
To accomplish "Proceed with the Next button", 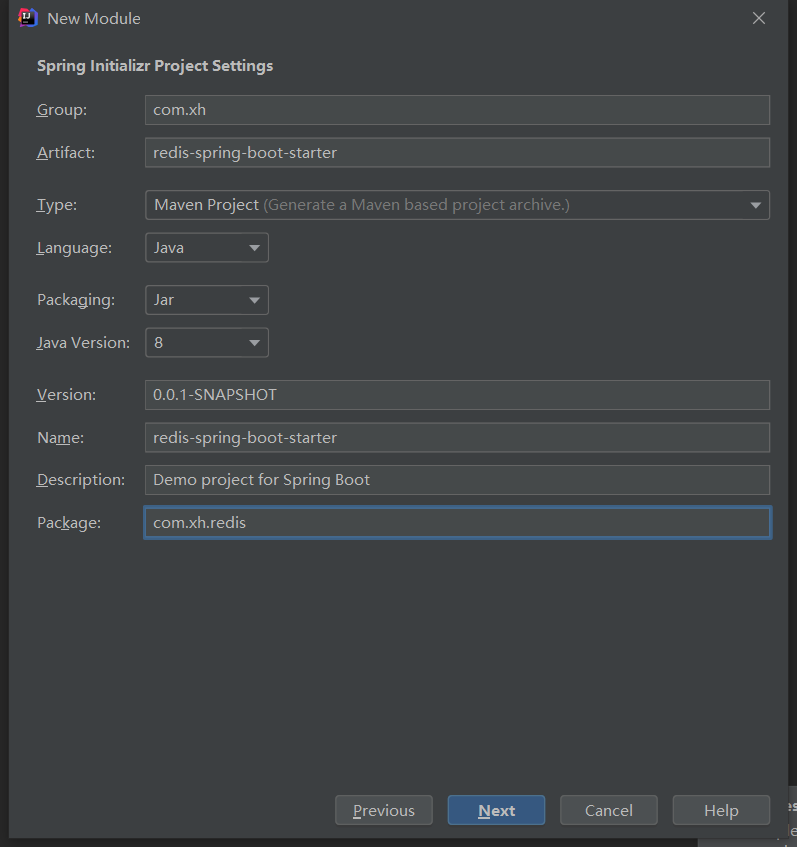I will 496,810.
